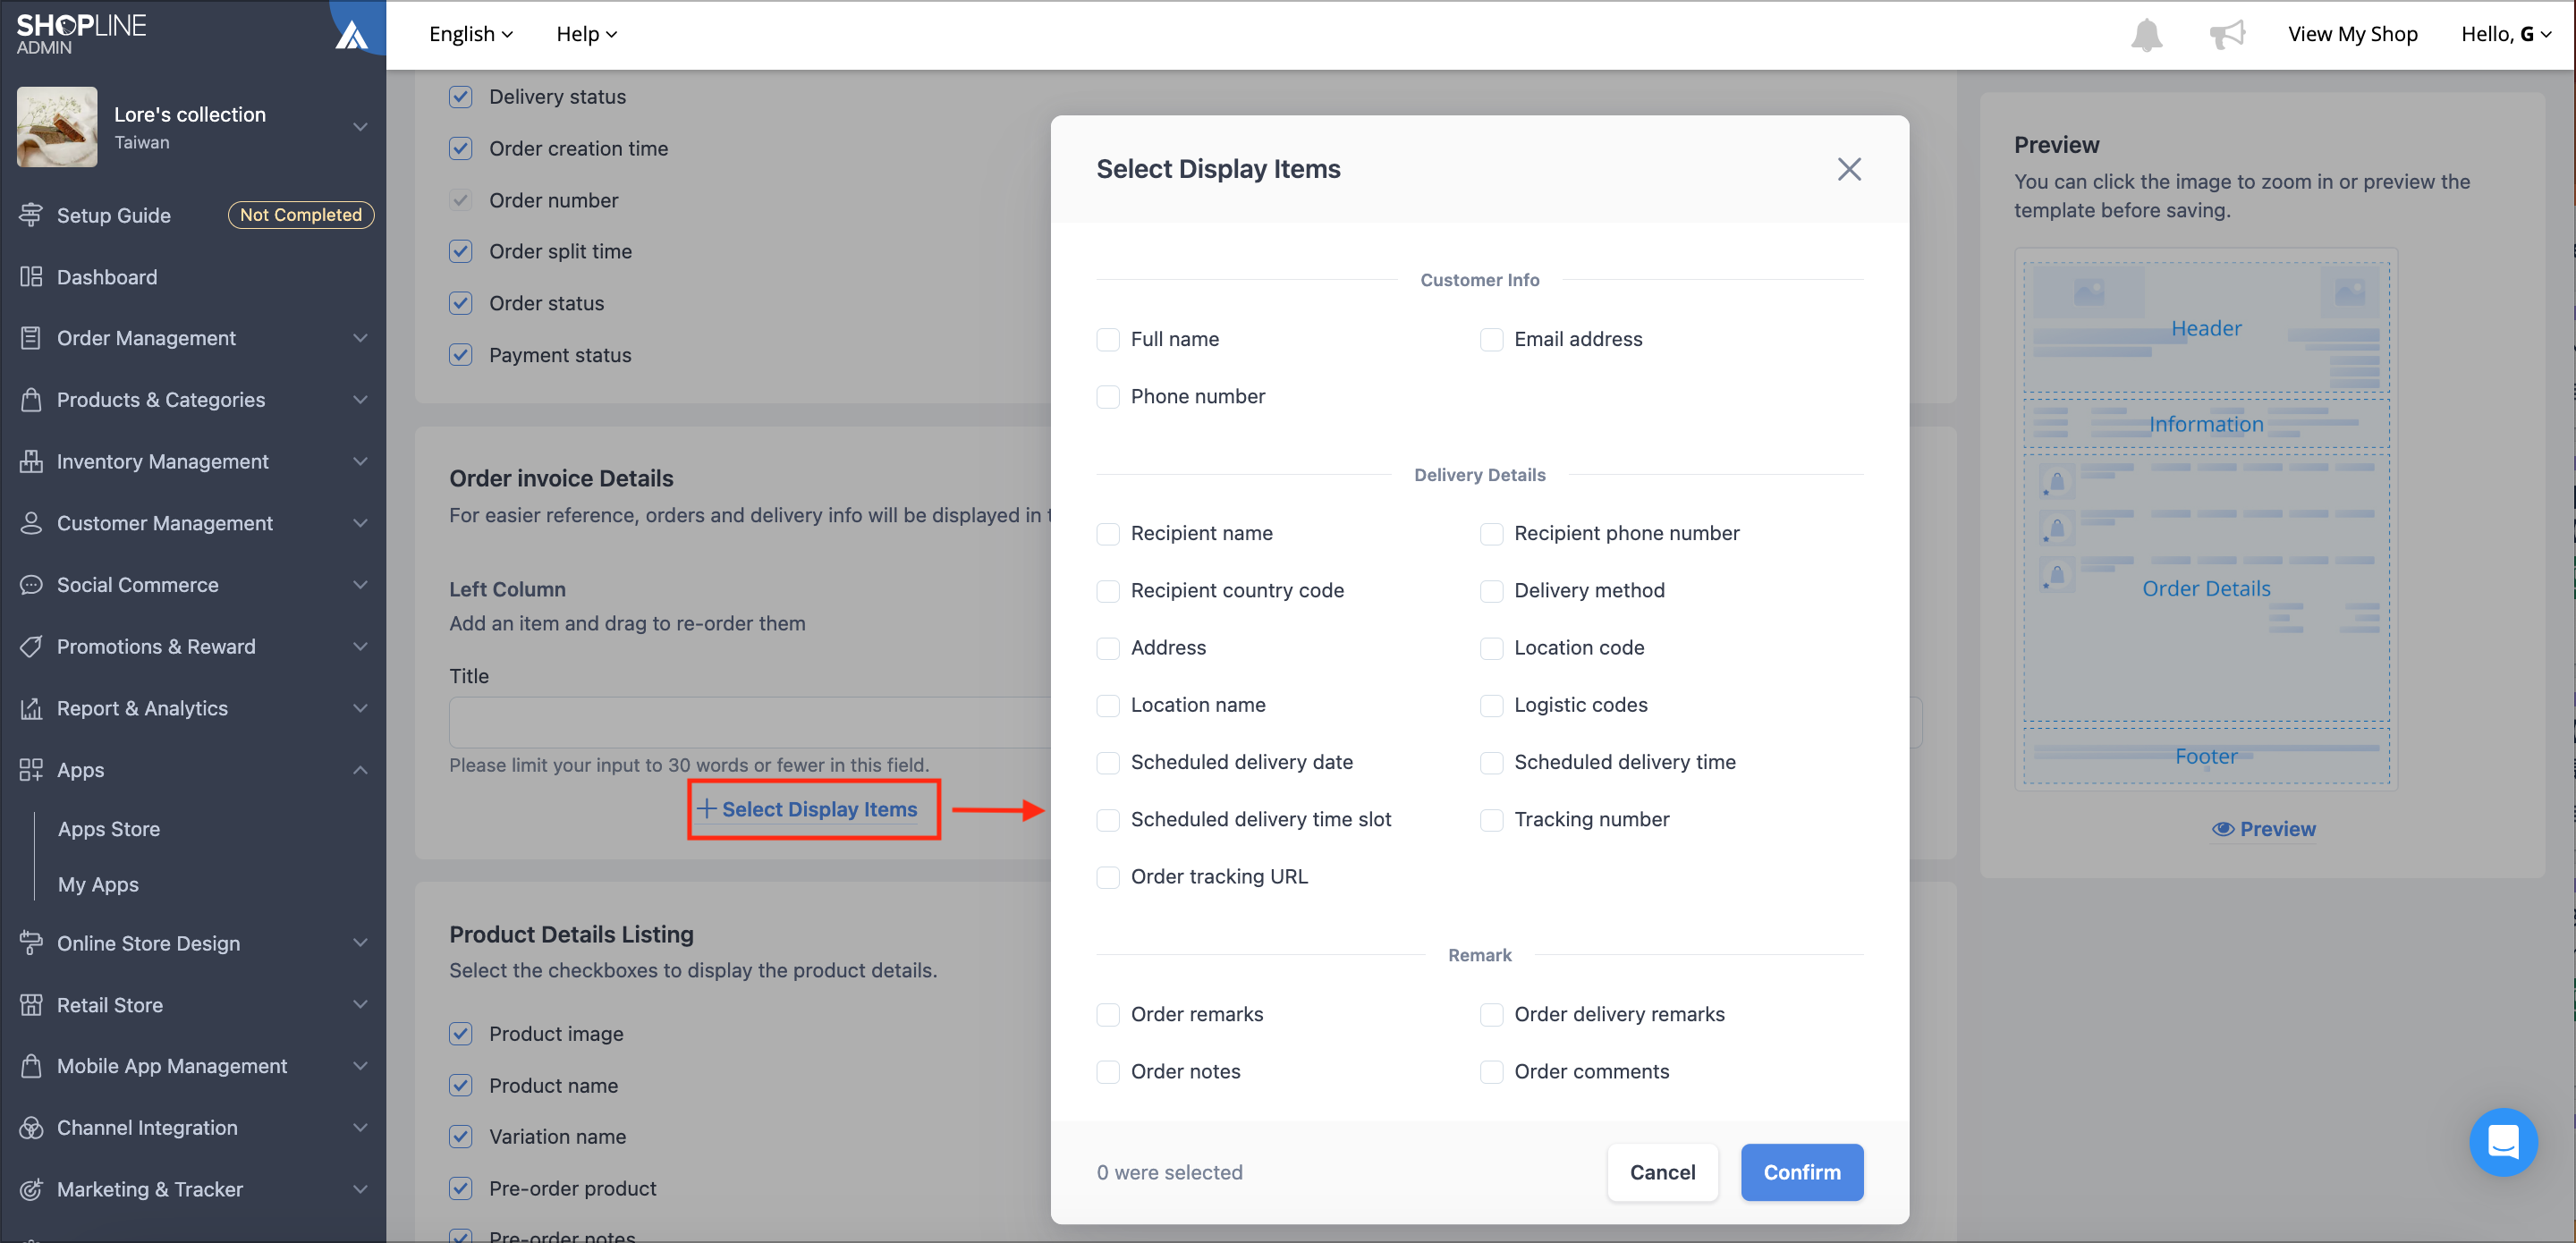Check the Order remarks checkbox
The width and height of the screenshot is (2576, 1243).
1107,1014
